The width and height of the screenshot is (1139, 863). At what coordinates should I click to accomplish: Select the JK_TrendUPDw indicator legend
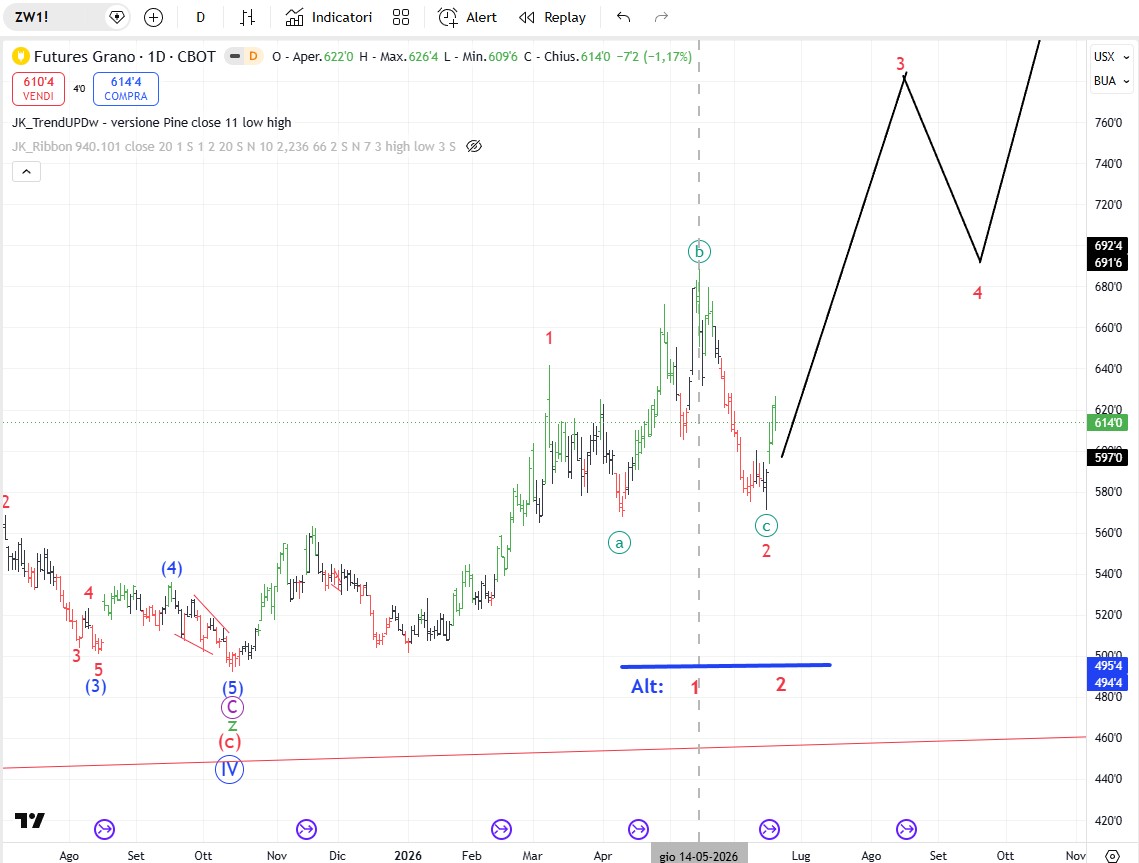point(151,122)
